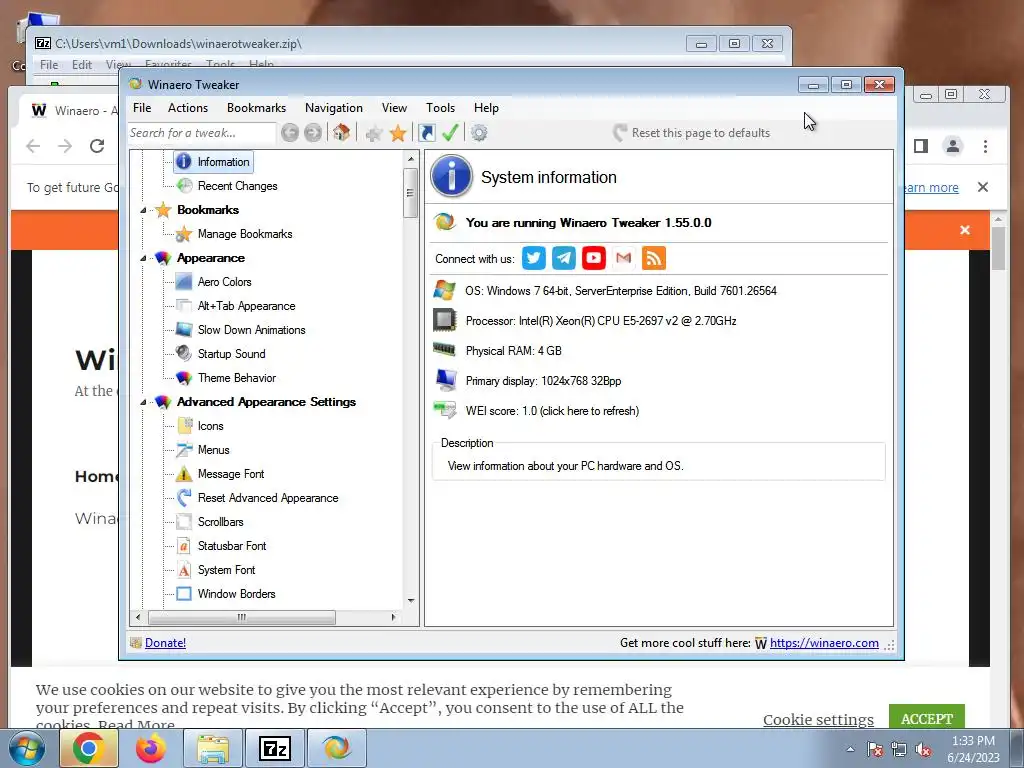Select Manage Bookmarks in the tree

click(245, 234)
